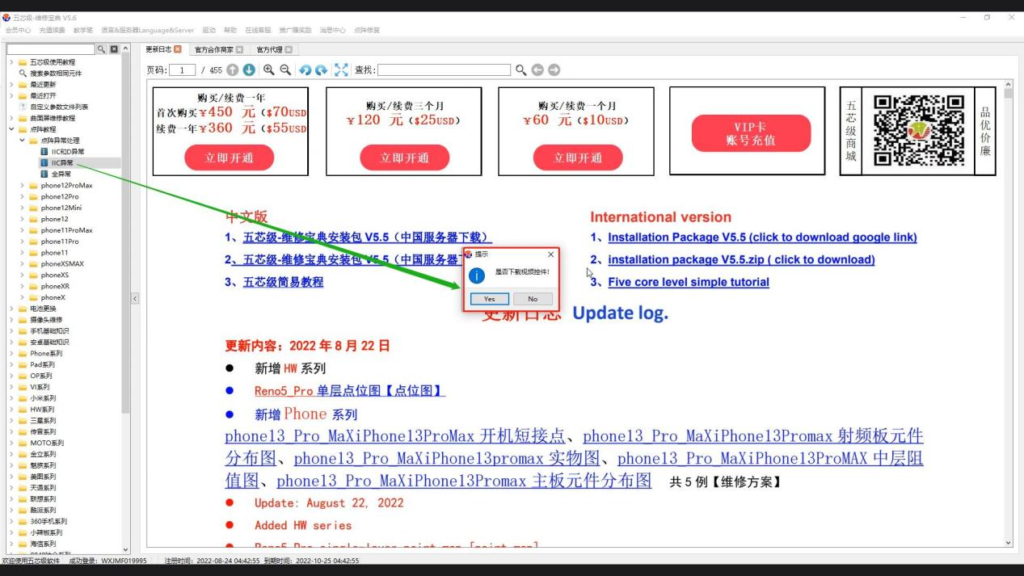Expand the phoneXSMAX folder
Screen dimensions: 1024x576
22,264
